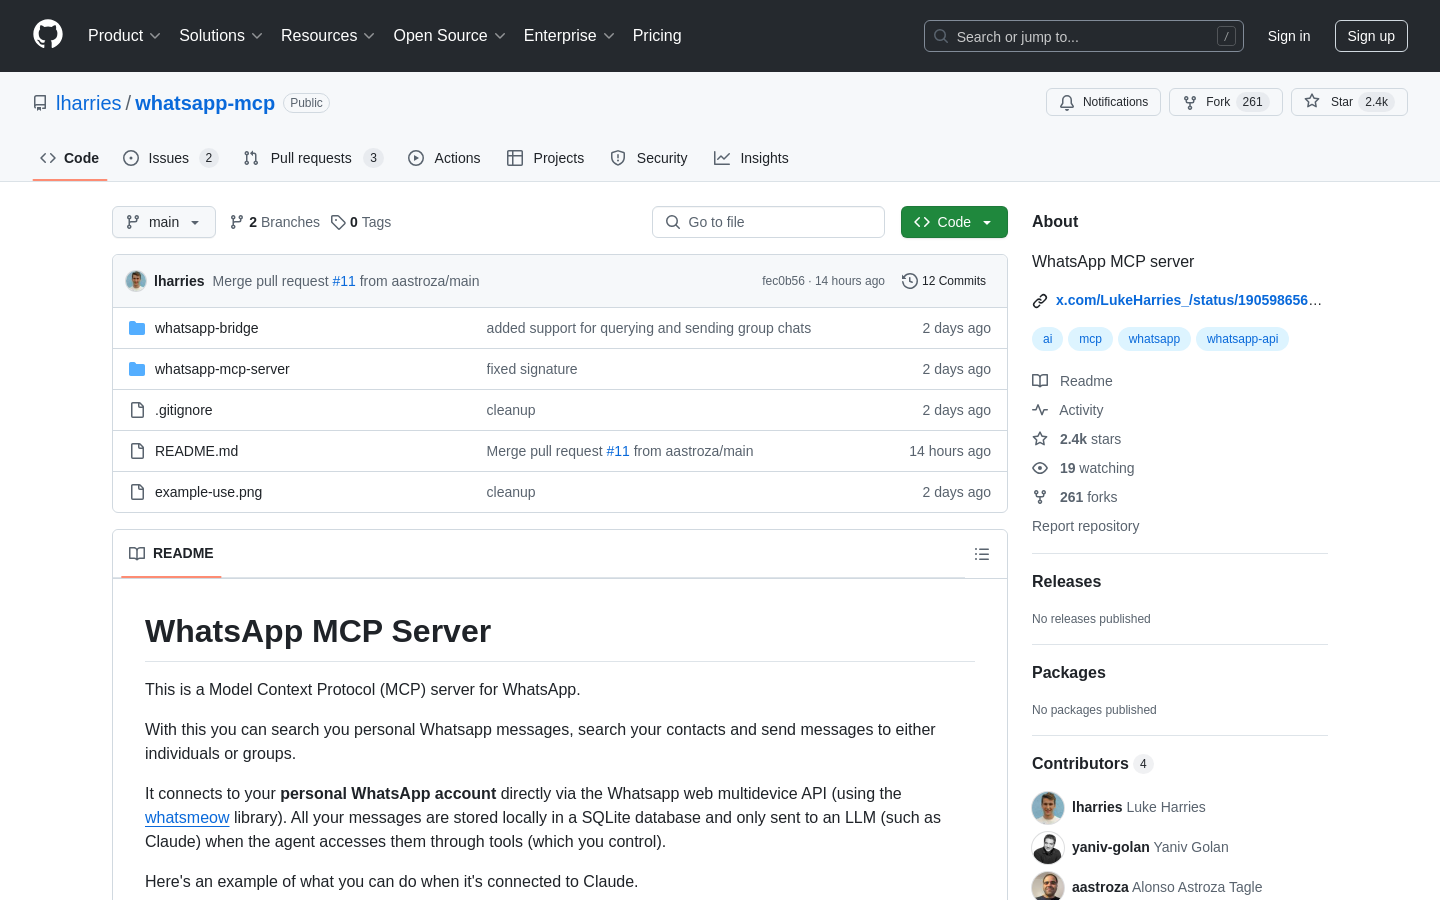Open the Contributors heading link
Viewport: 1440px width, 900px height.
[1092, 764]
